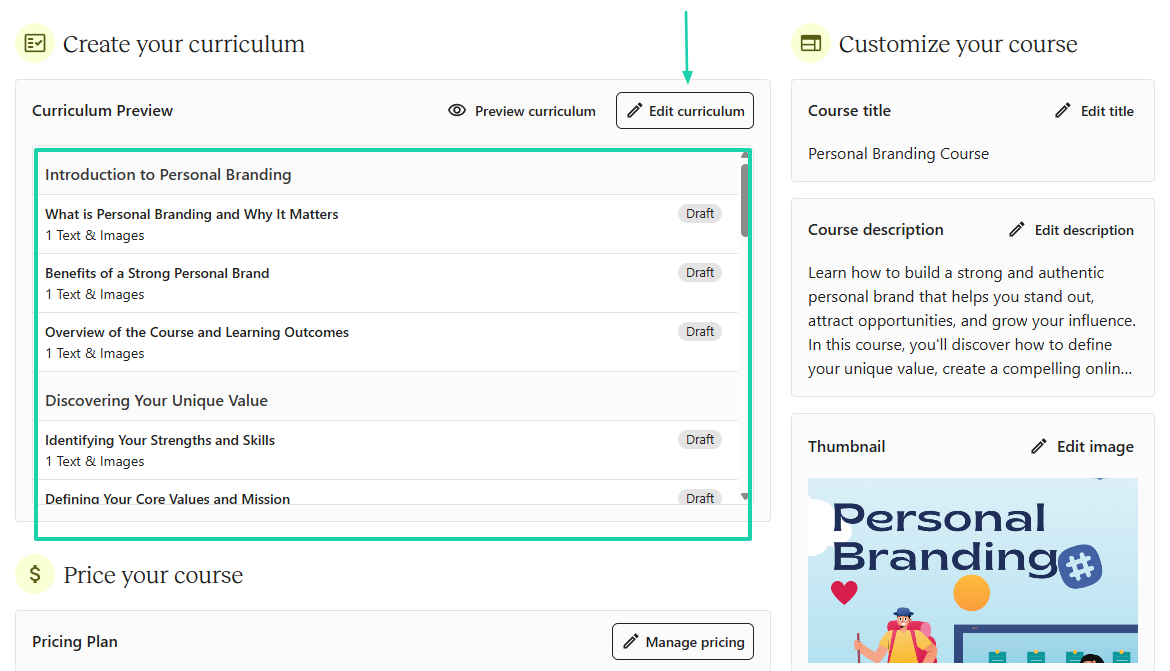Click the Customize your course layout icon
The width and height of the screenshot is (1170, 671).
tap(810, 43)
